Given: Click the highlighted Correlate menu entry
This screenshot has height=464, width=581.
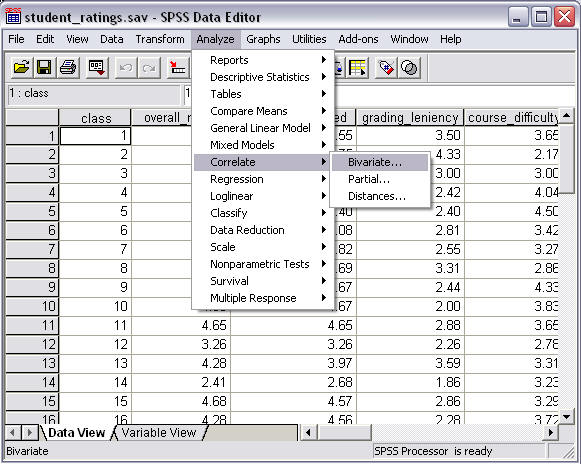Looking at the screenshot, I should coord(262,162).
